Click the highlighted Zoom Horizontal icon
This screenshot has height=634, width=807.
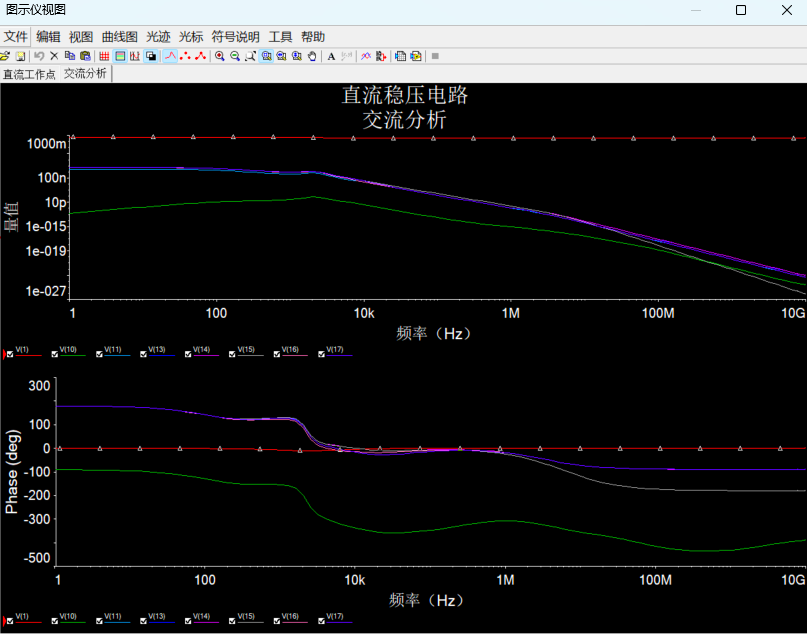point(266,56)
